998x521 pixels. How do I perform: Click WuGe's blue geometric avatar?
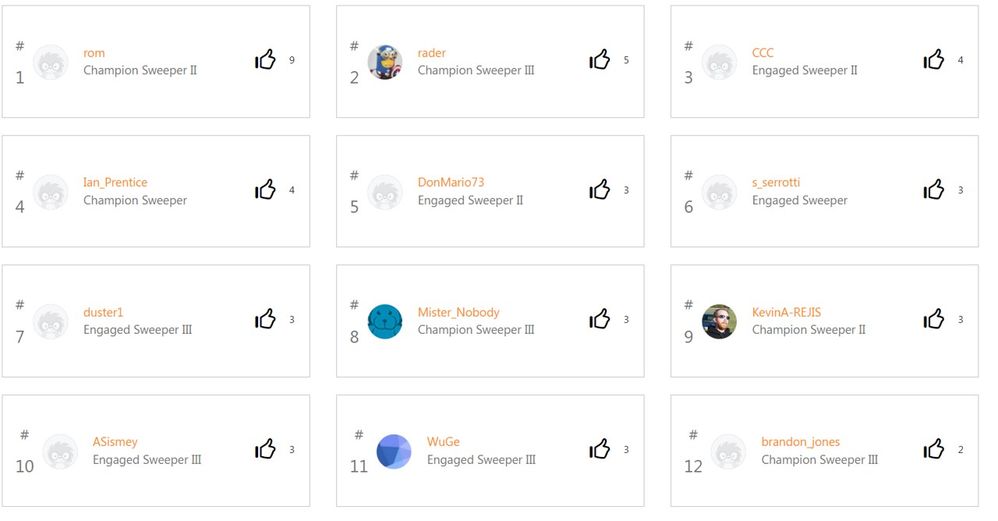pos(394,452)
